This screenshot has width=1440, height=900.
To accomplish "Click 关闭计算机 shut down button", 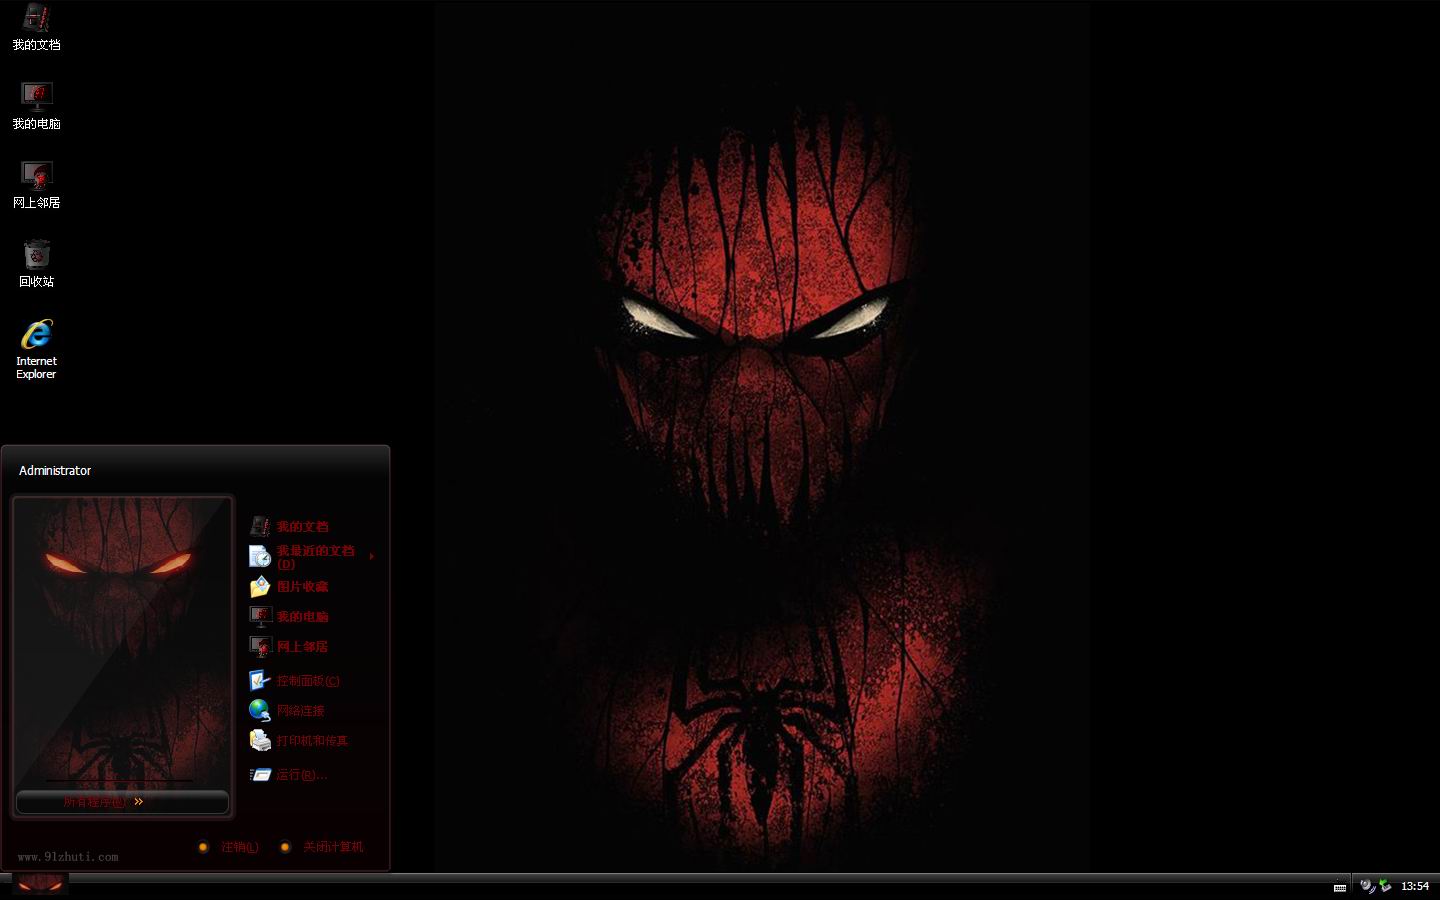I will point(322,847).
